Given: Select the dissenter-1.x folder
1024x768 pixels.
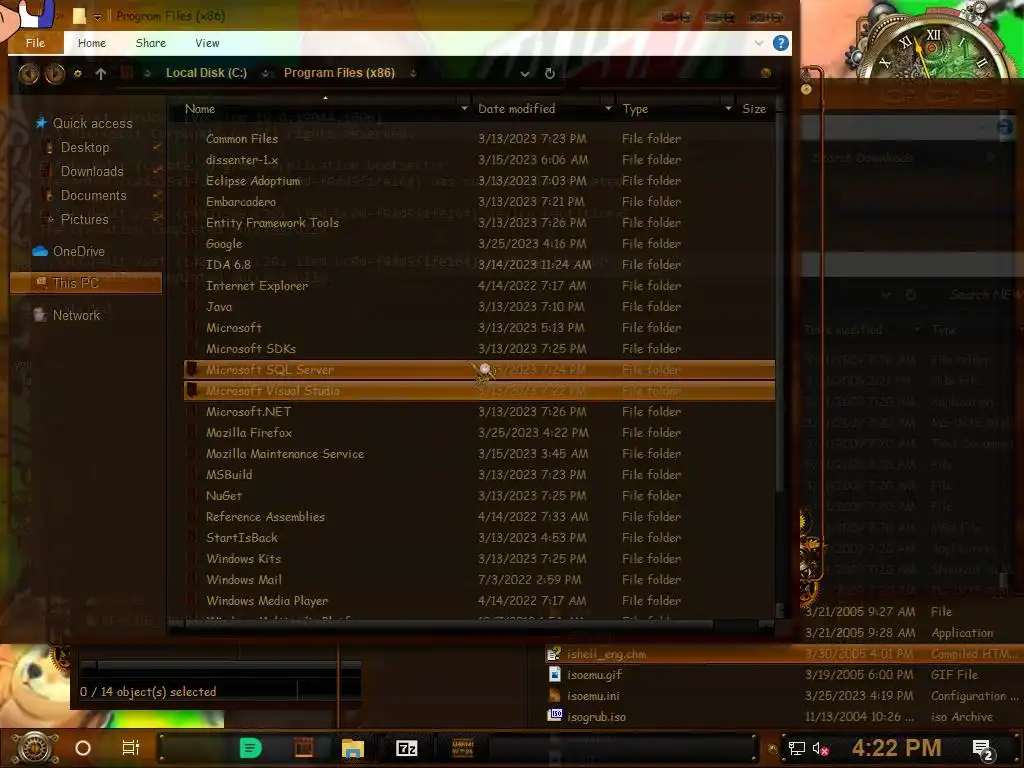Looking at the screenshot, I should tap(479, 159).
